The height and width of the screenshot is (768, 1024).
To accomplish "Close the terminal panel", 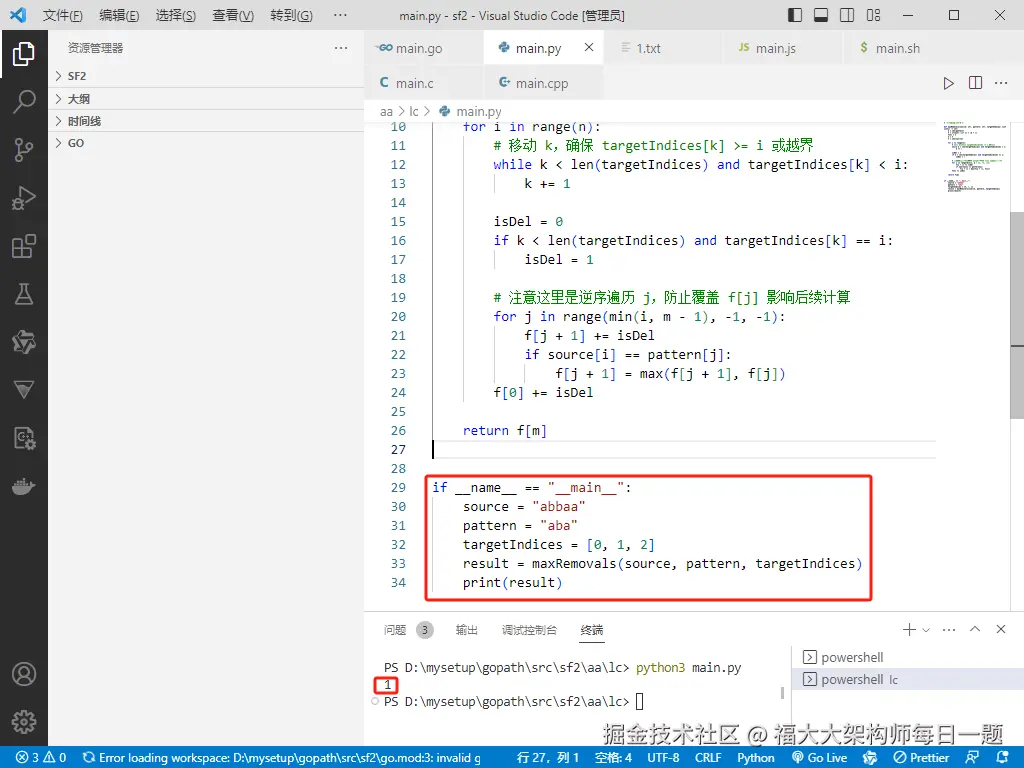I will 1001,629.
